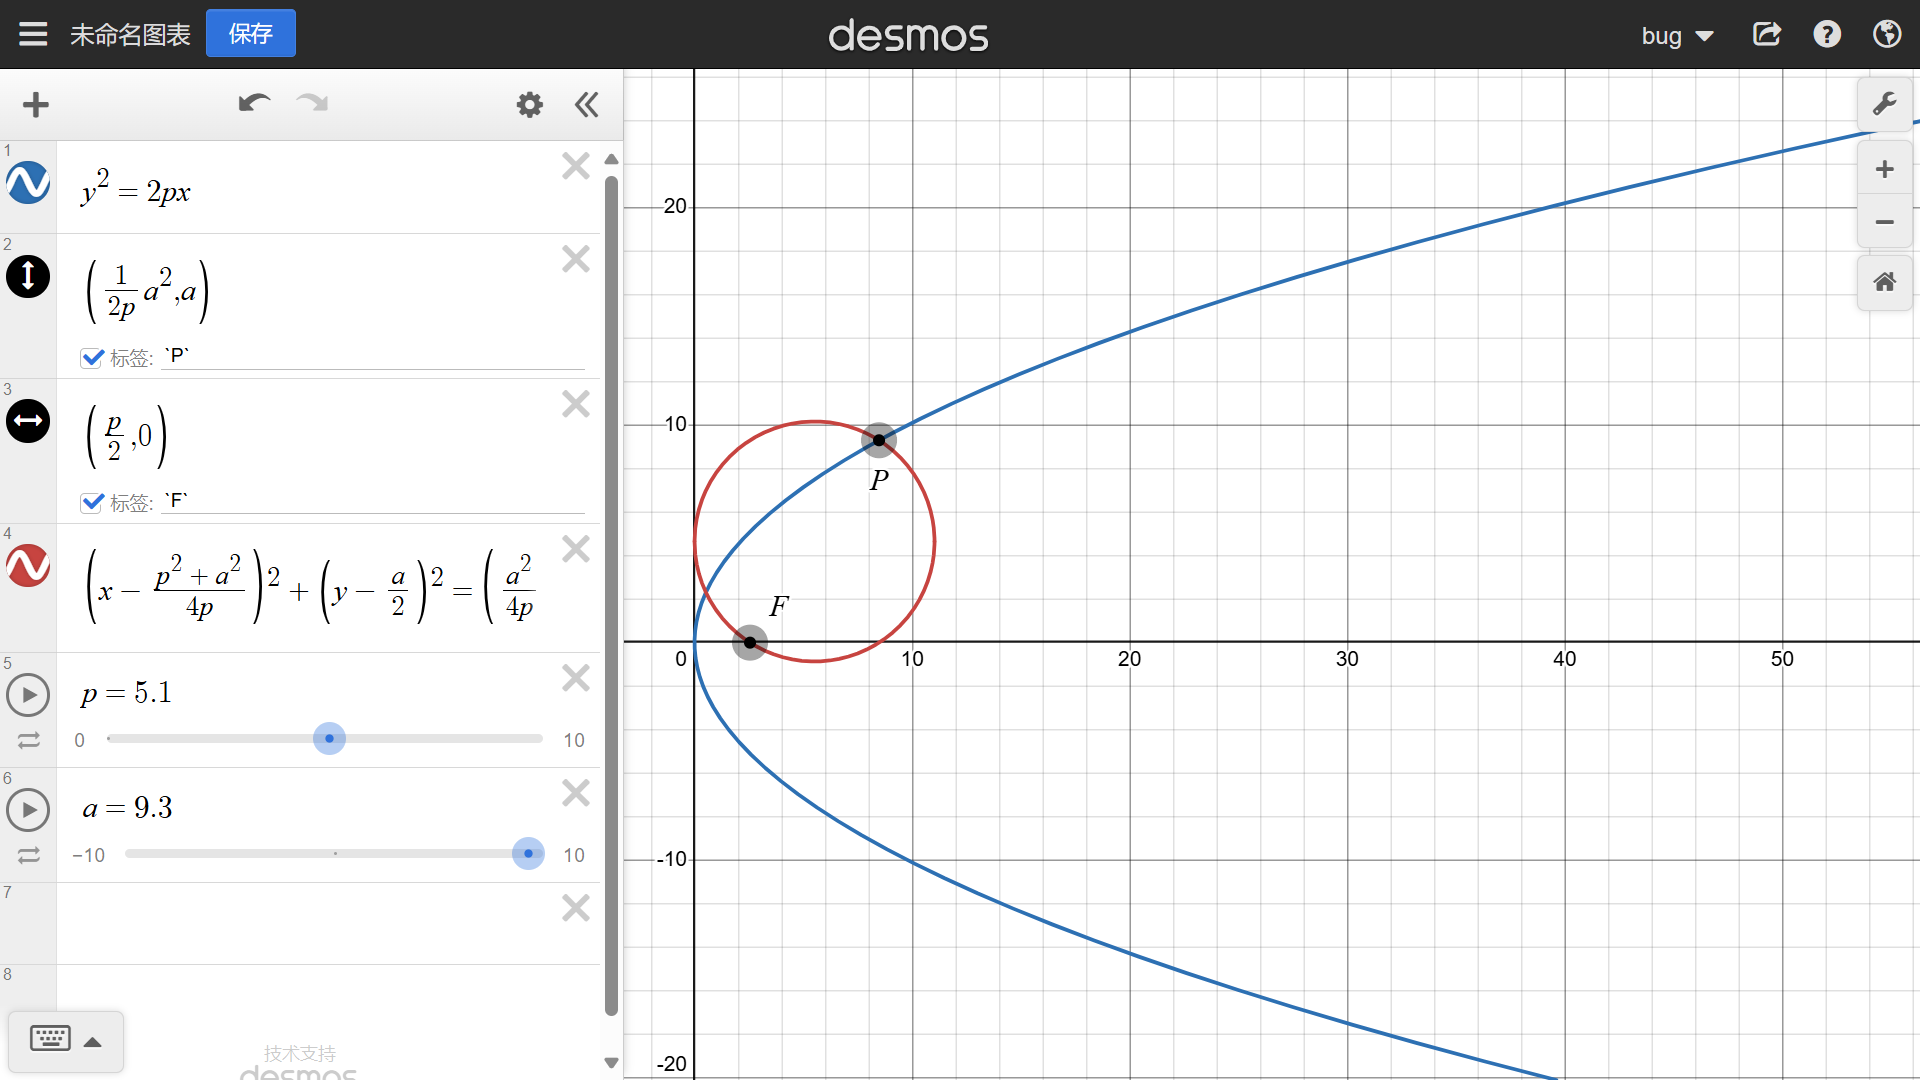This screenshot has width=1920, height=1080.
Task: Open the hamburger main menu
Action: [x=33, y=35]
